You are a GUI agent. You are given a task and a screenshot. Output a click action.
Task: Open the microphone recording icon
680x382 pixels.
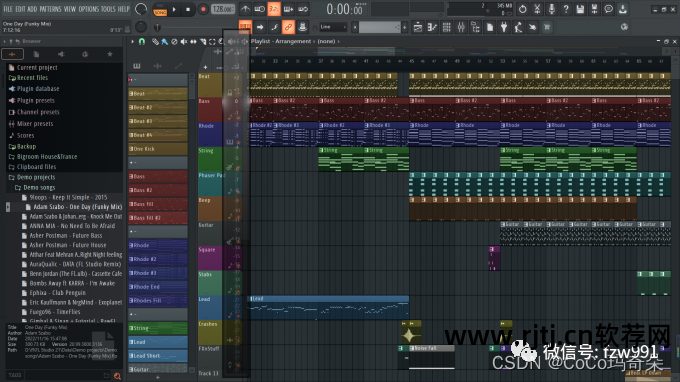(551, 9)
